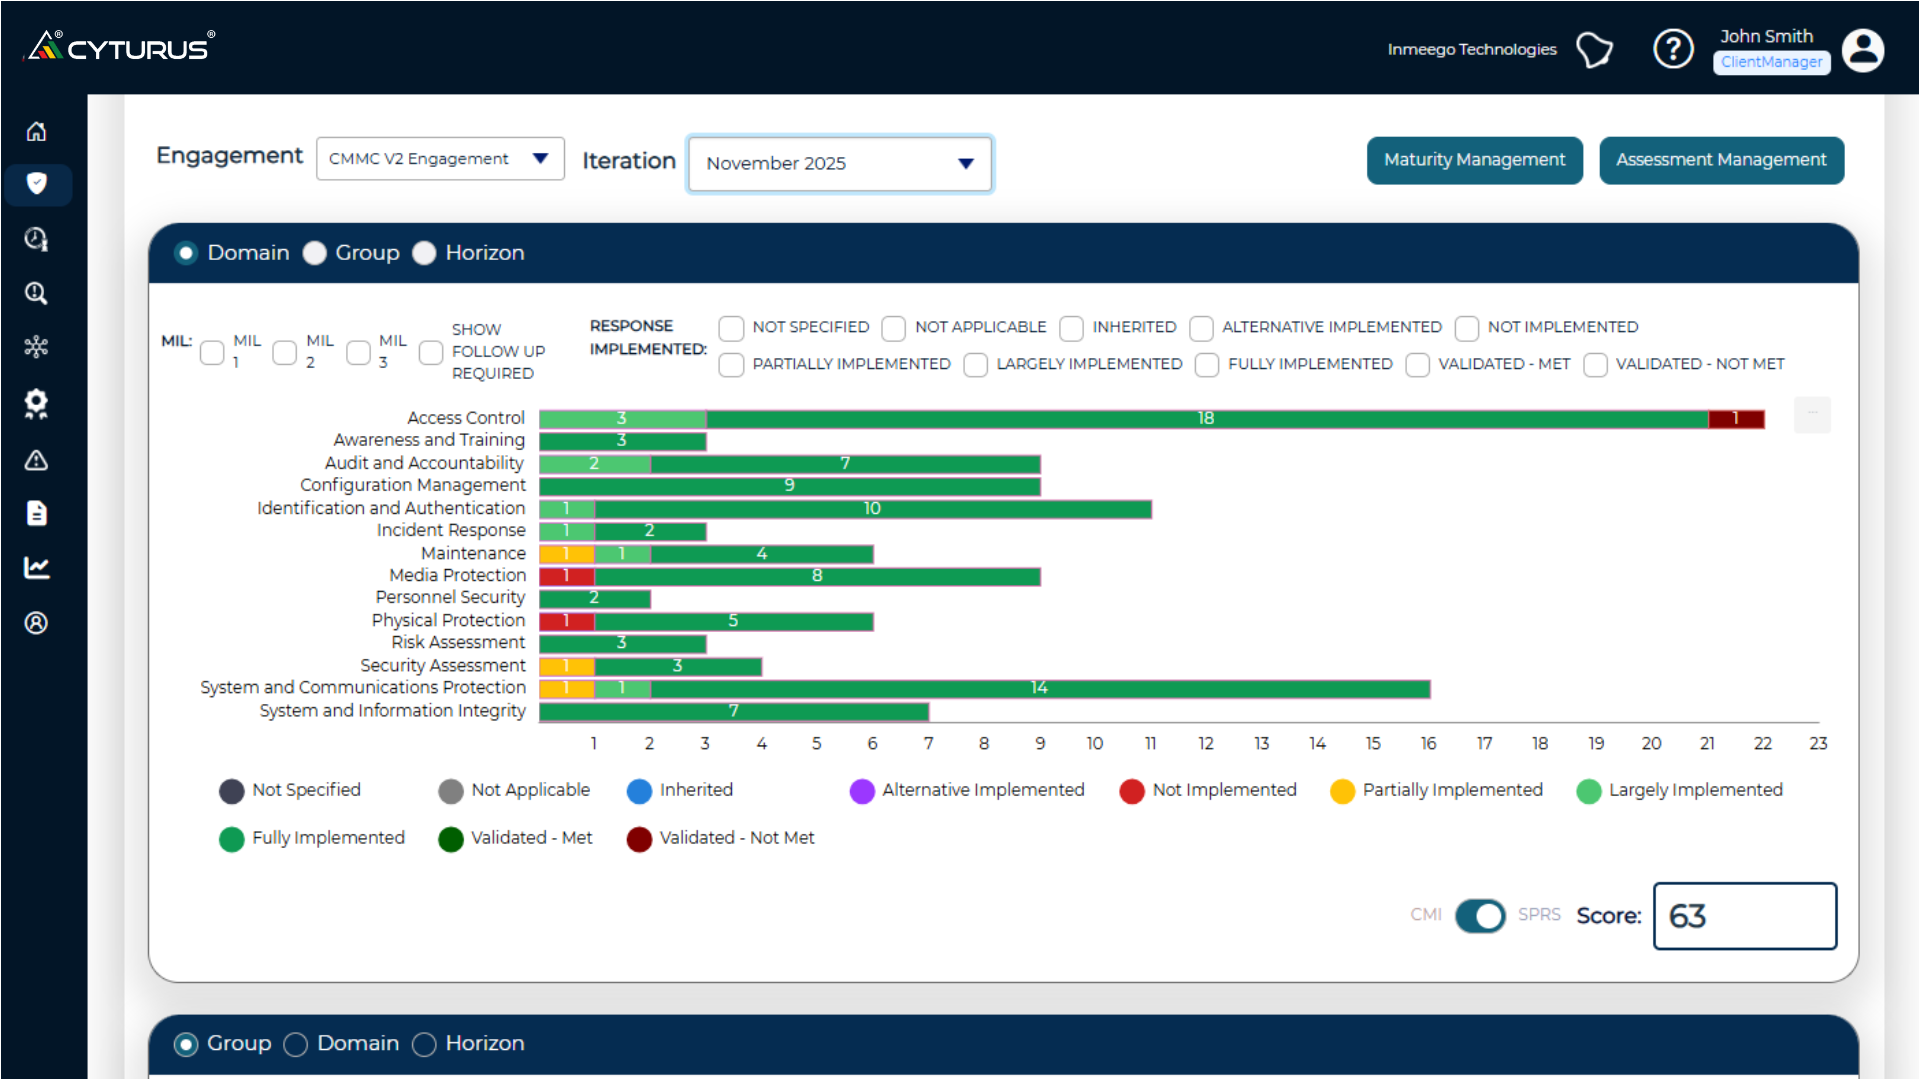The image size is (1920, 1080).
Task: Click the warning triangle sidebar icon
Action: click(x=37, y=461)
